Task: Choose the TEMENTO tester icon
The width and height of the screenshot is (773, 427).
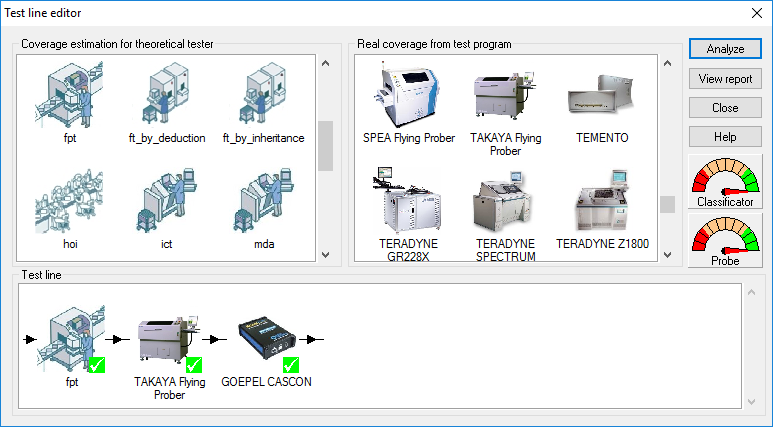Action: pyautogui.click(x=602, y=95)
